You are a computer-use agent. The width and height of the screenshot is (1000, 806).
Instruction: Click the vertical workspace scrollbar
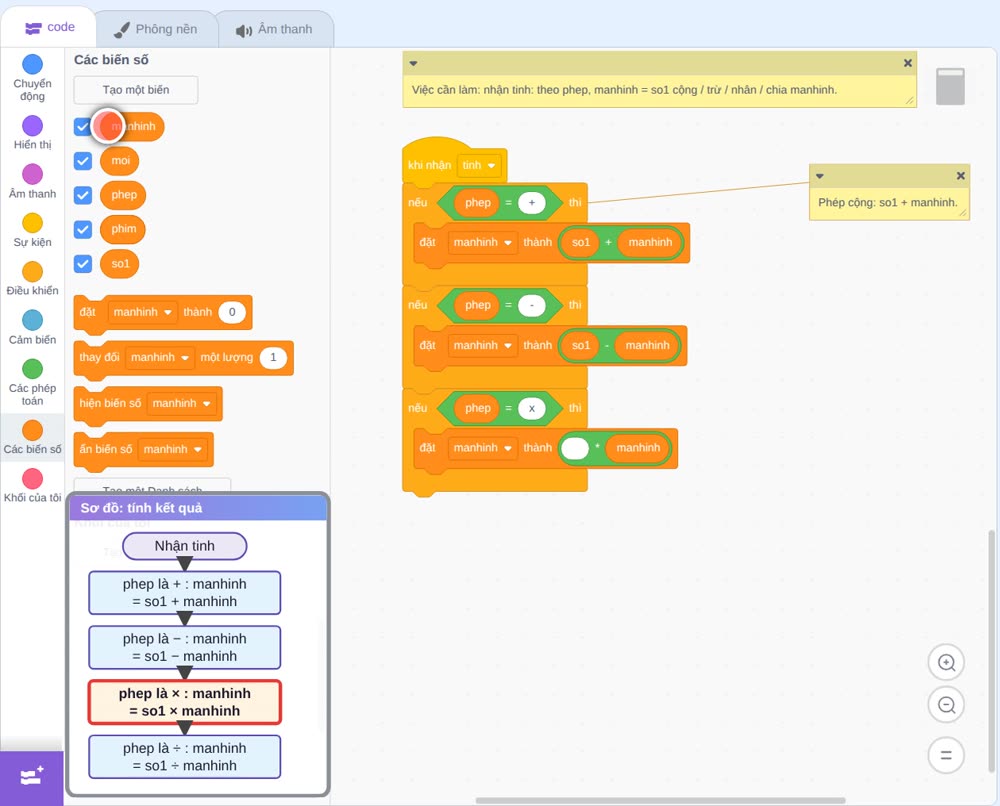coord(992,650)
